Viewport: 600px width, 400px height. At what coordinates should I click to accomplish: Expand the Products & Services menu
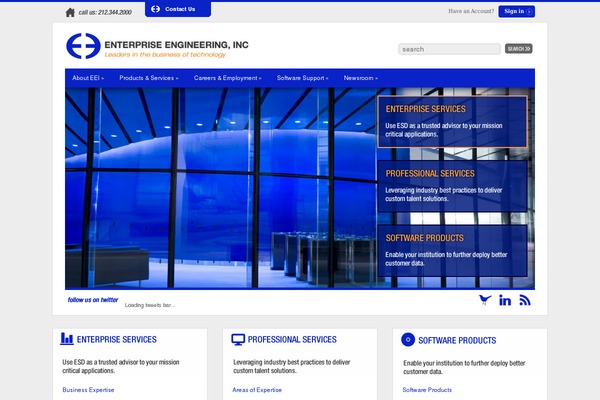(149, 78)
